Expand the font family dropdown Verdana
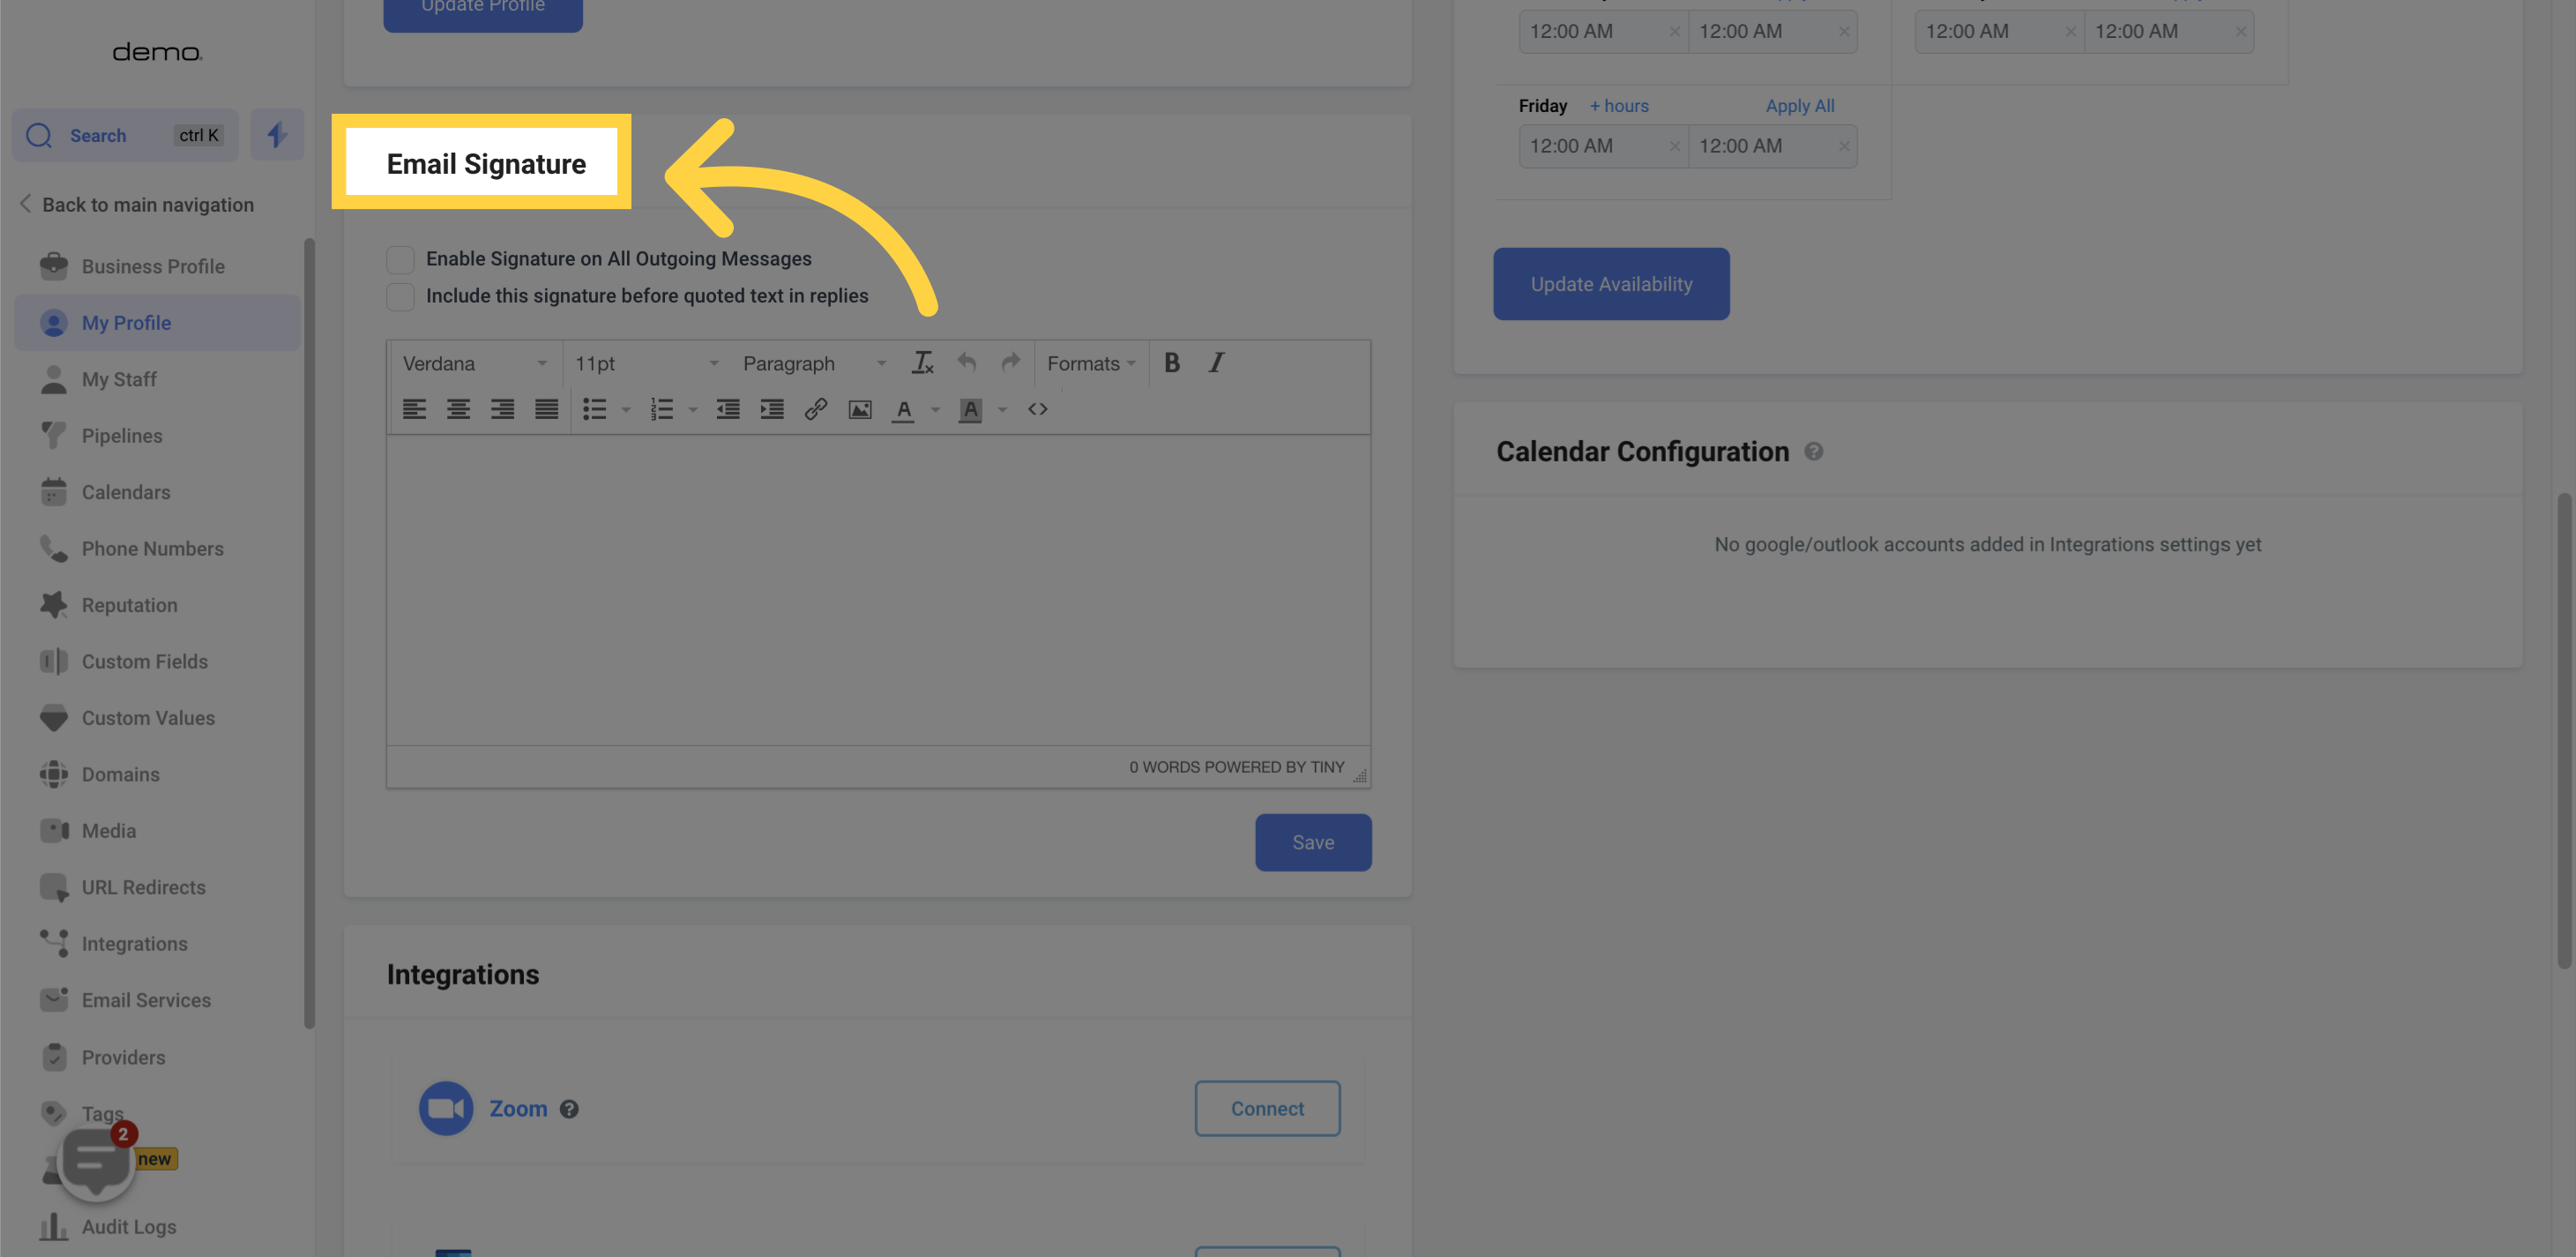The width and height of the screenshot is (2576, 1257). click(474, 363)
